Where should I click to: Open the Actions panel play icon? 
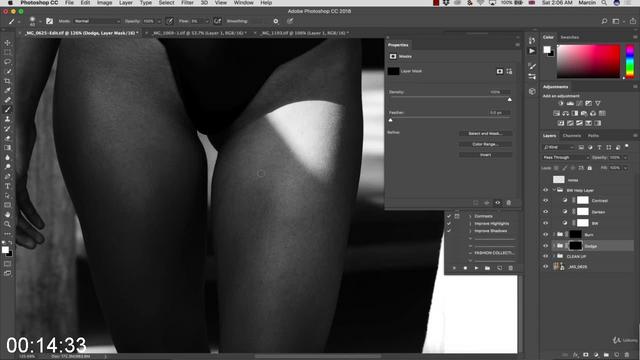pos(532,51)
